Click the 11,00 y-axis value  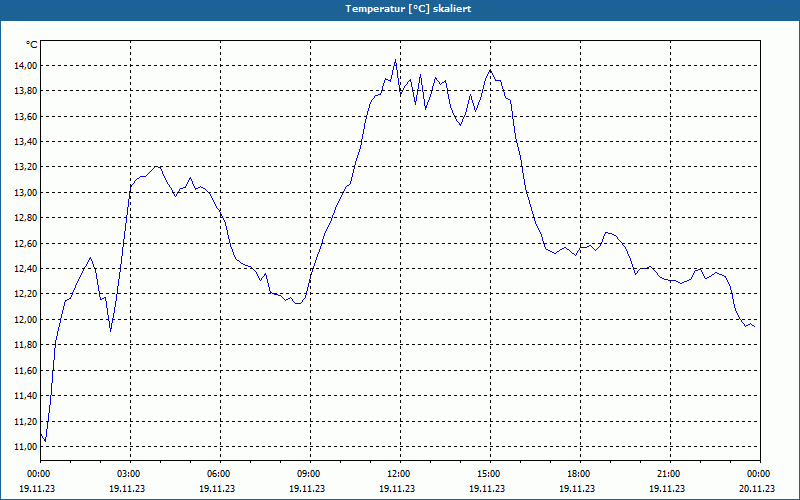pyautogui.click(x=25, y=446)
